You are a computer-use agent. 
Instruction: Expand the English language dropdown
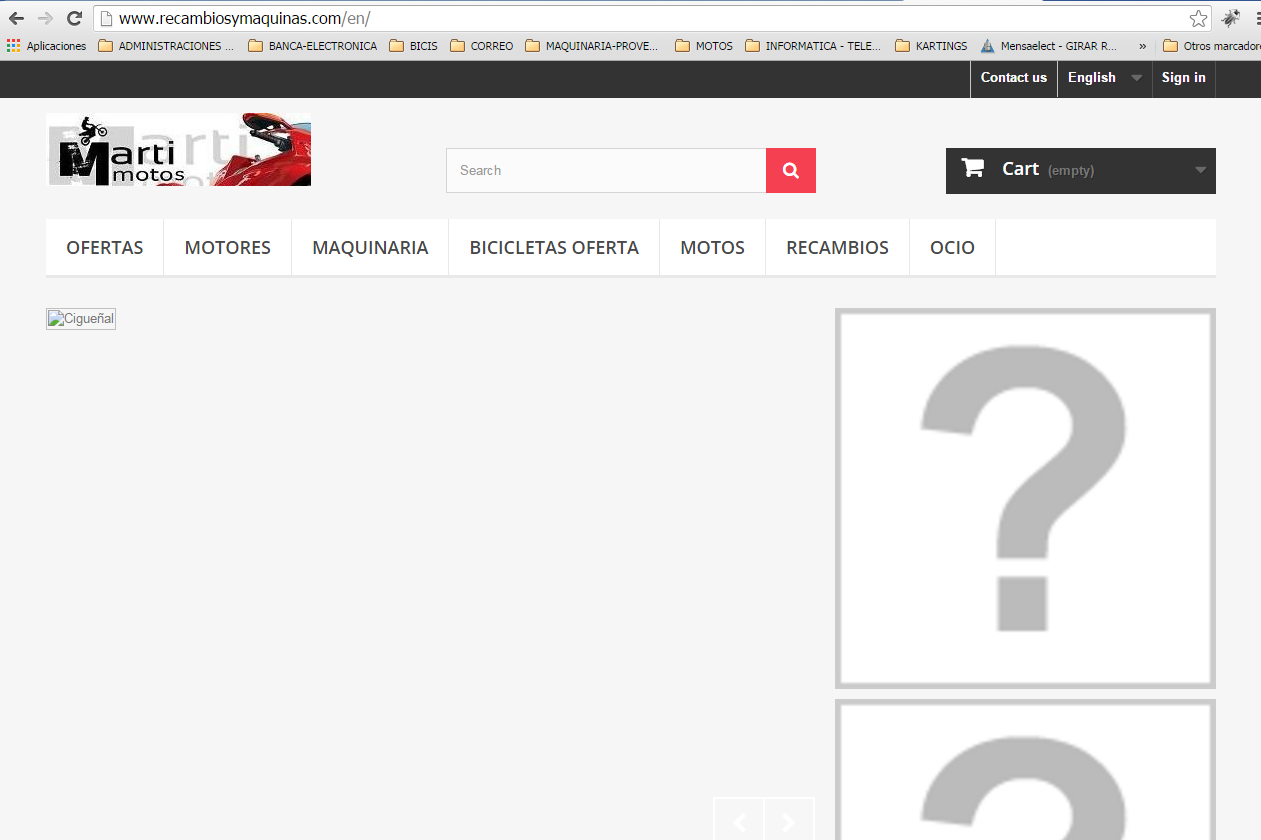click(x=1105, y=78)
